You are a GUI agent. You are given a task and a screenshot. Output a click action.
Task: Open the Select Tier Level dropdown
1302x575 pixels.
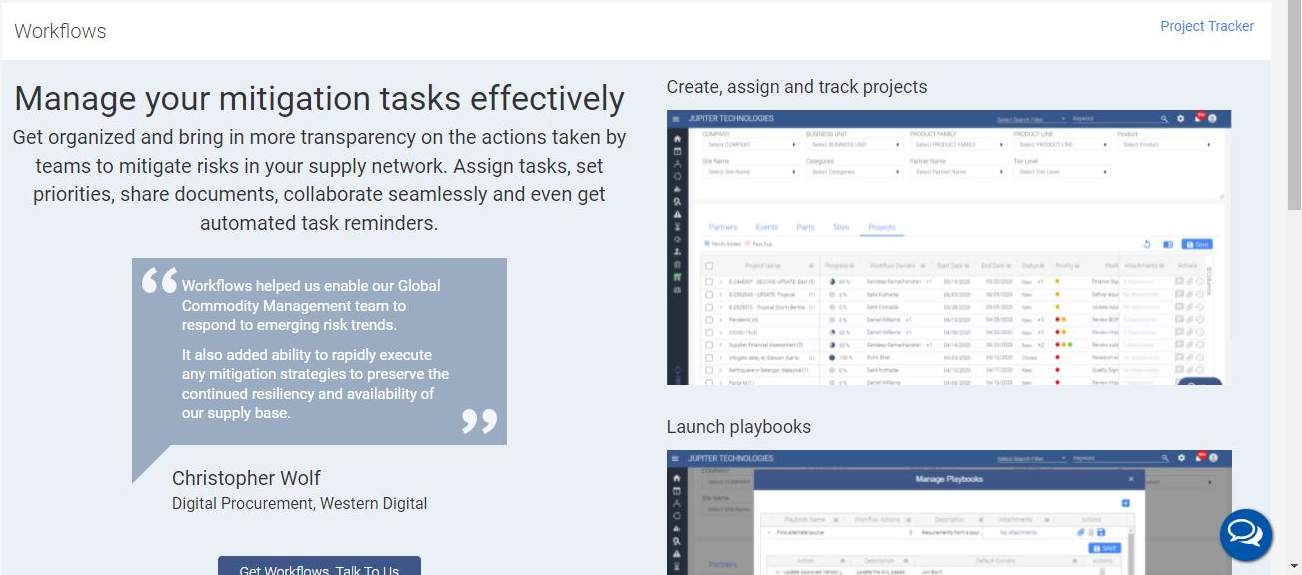(x=1062, y=172)
